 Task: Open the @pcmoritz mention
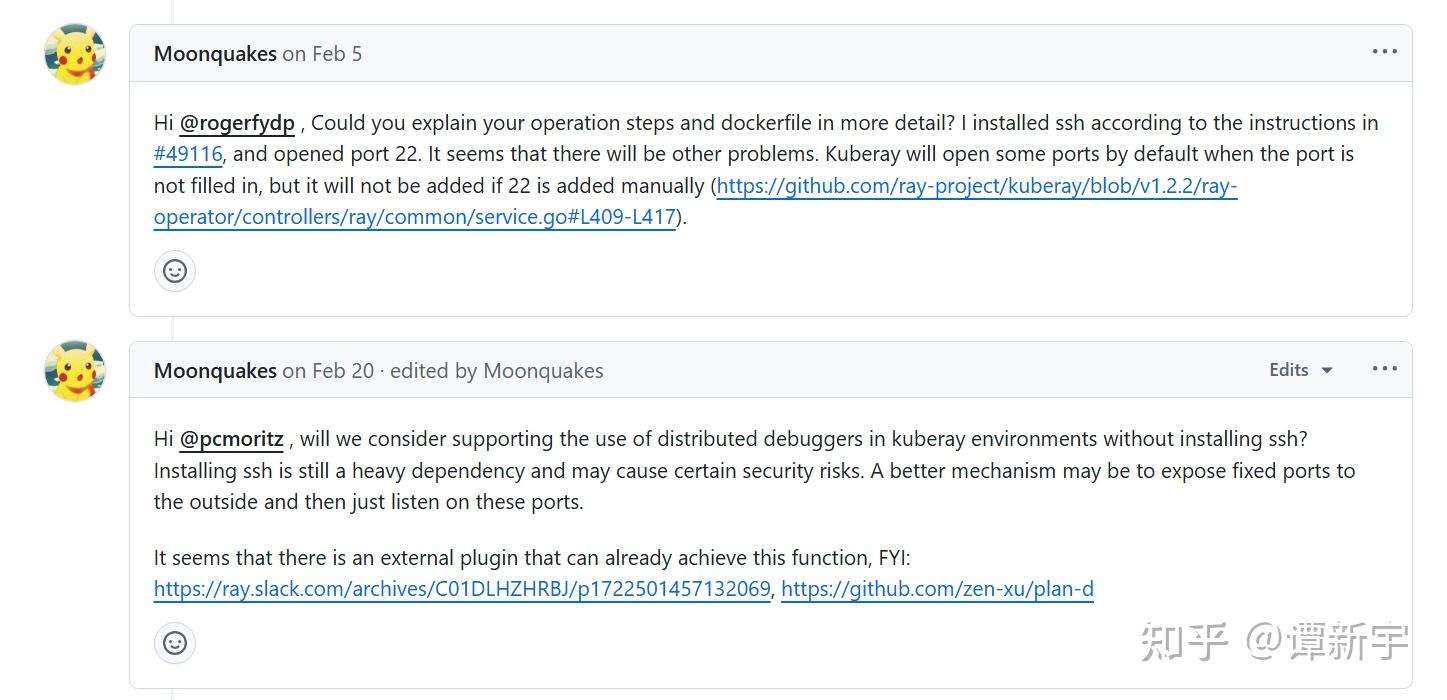click(x=232, y=439)
